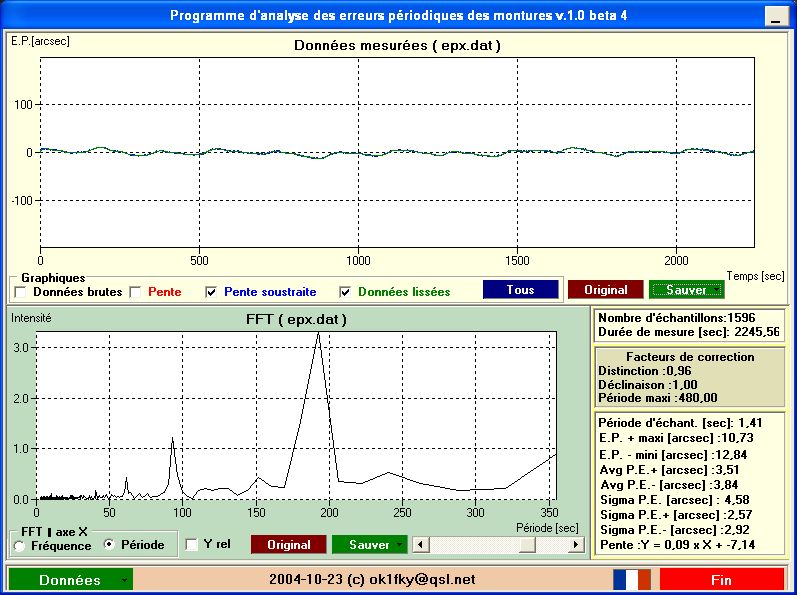Click the FFT scrollbar right arrow

click(x=576, y=545)
